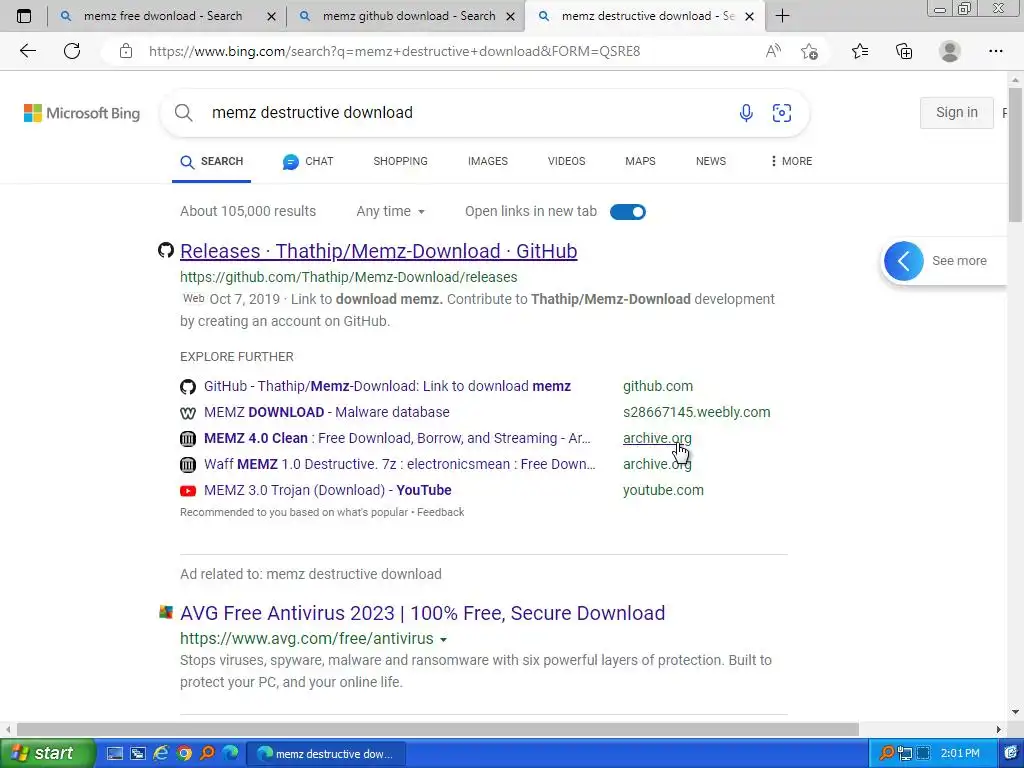Open Waff MEMZ 1.0 Destructive link

(400, 464)
